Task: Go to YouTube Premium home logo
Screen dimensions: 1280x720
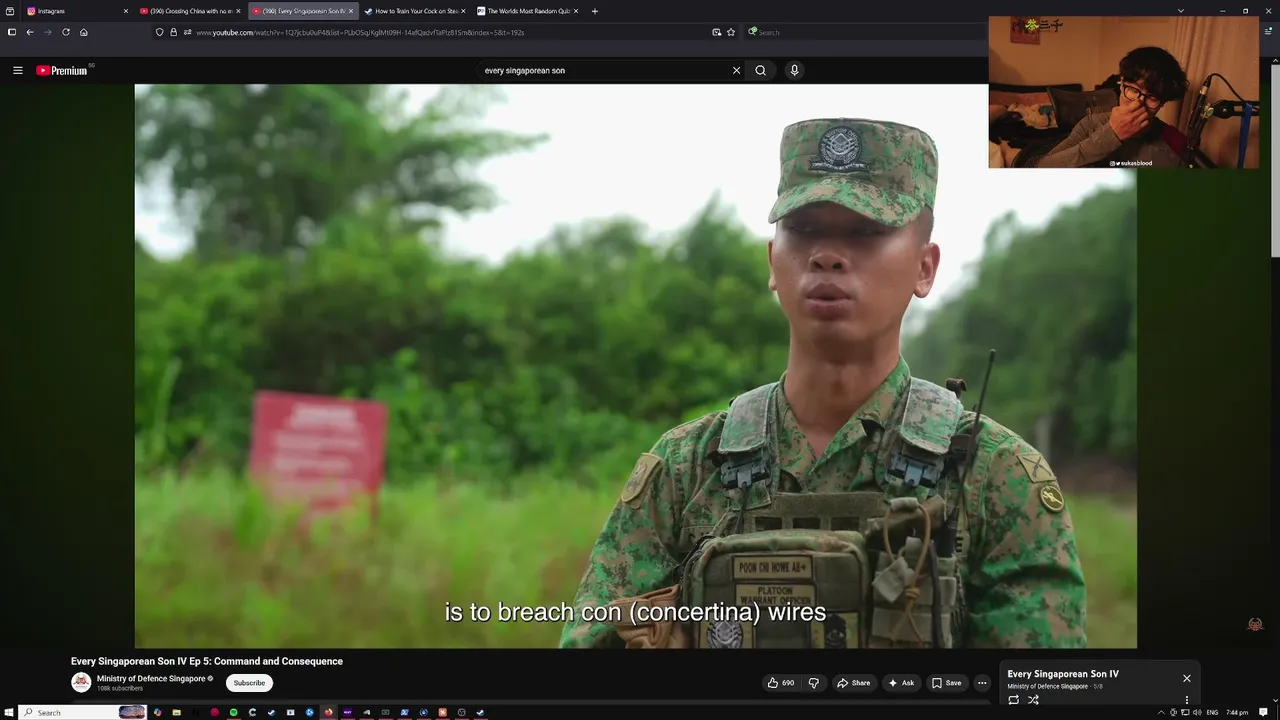Action: tap(62, 70)
